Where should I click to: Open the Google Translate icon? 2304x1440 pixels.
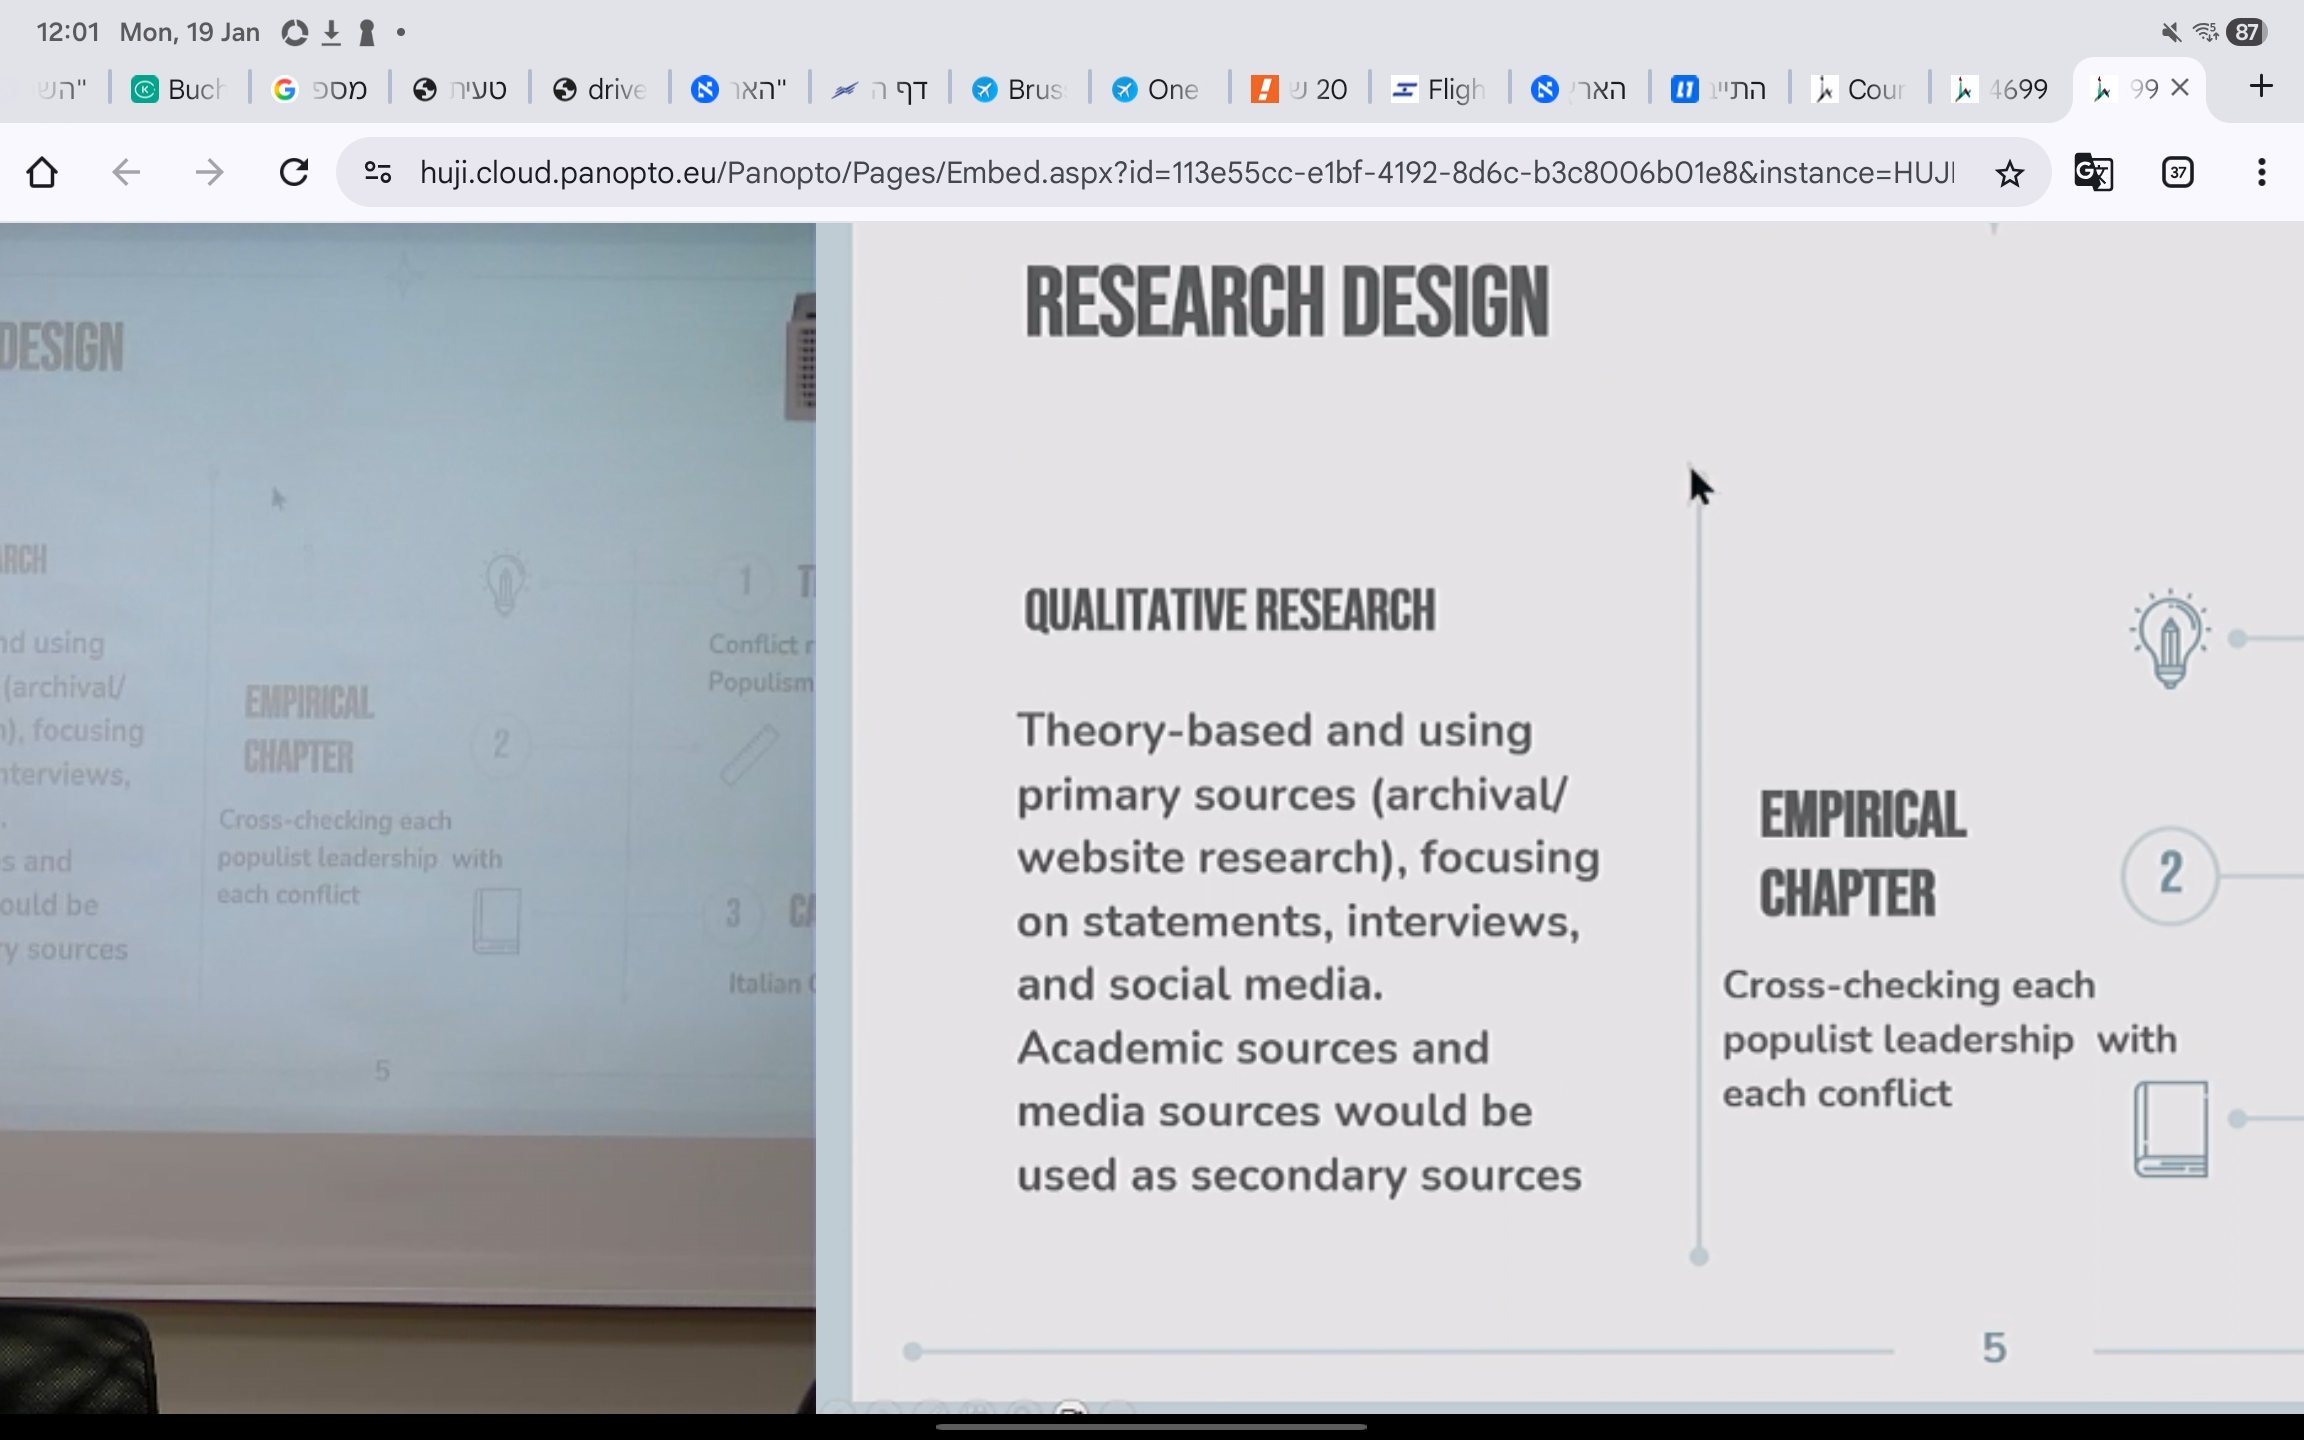click(x=2093, y=173)
